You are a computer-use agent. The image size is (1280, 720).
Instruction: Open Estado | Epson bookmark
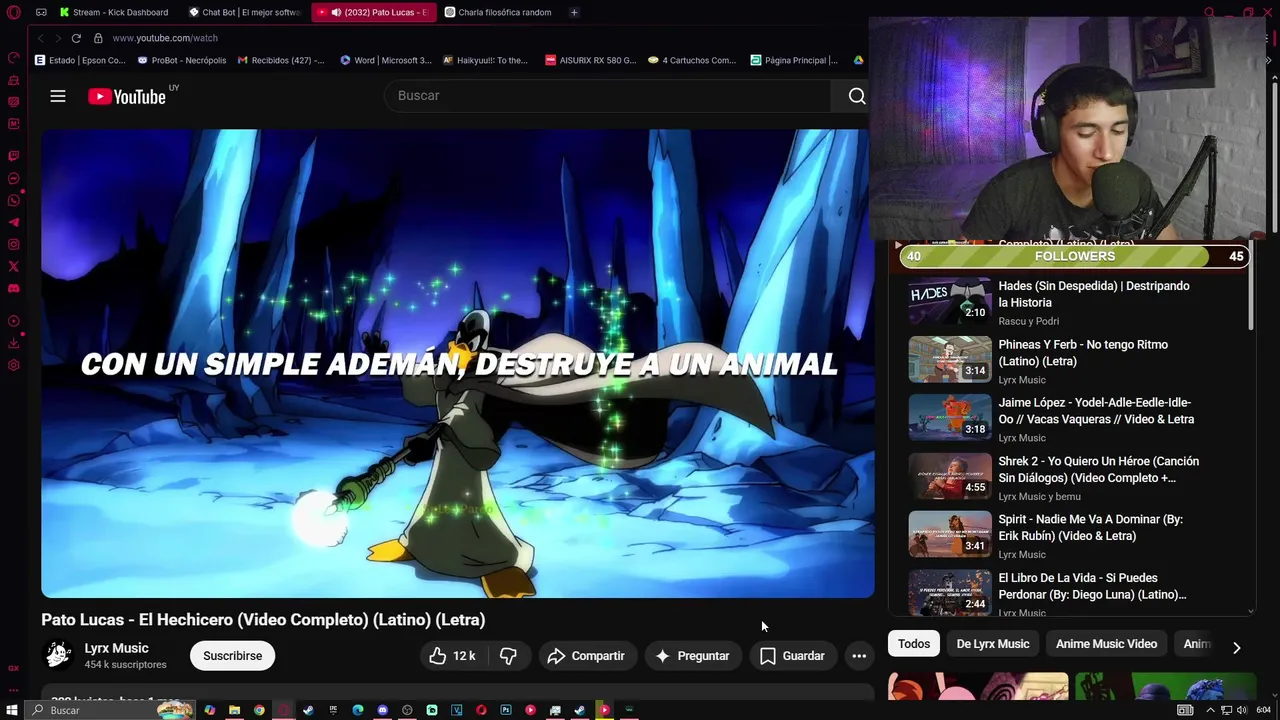80,60
